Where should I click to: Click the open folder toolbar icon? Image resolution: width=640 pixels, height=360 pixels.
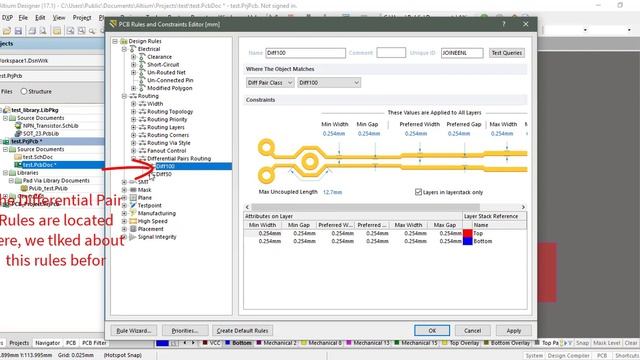coord(7,31)
